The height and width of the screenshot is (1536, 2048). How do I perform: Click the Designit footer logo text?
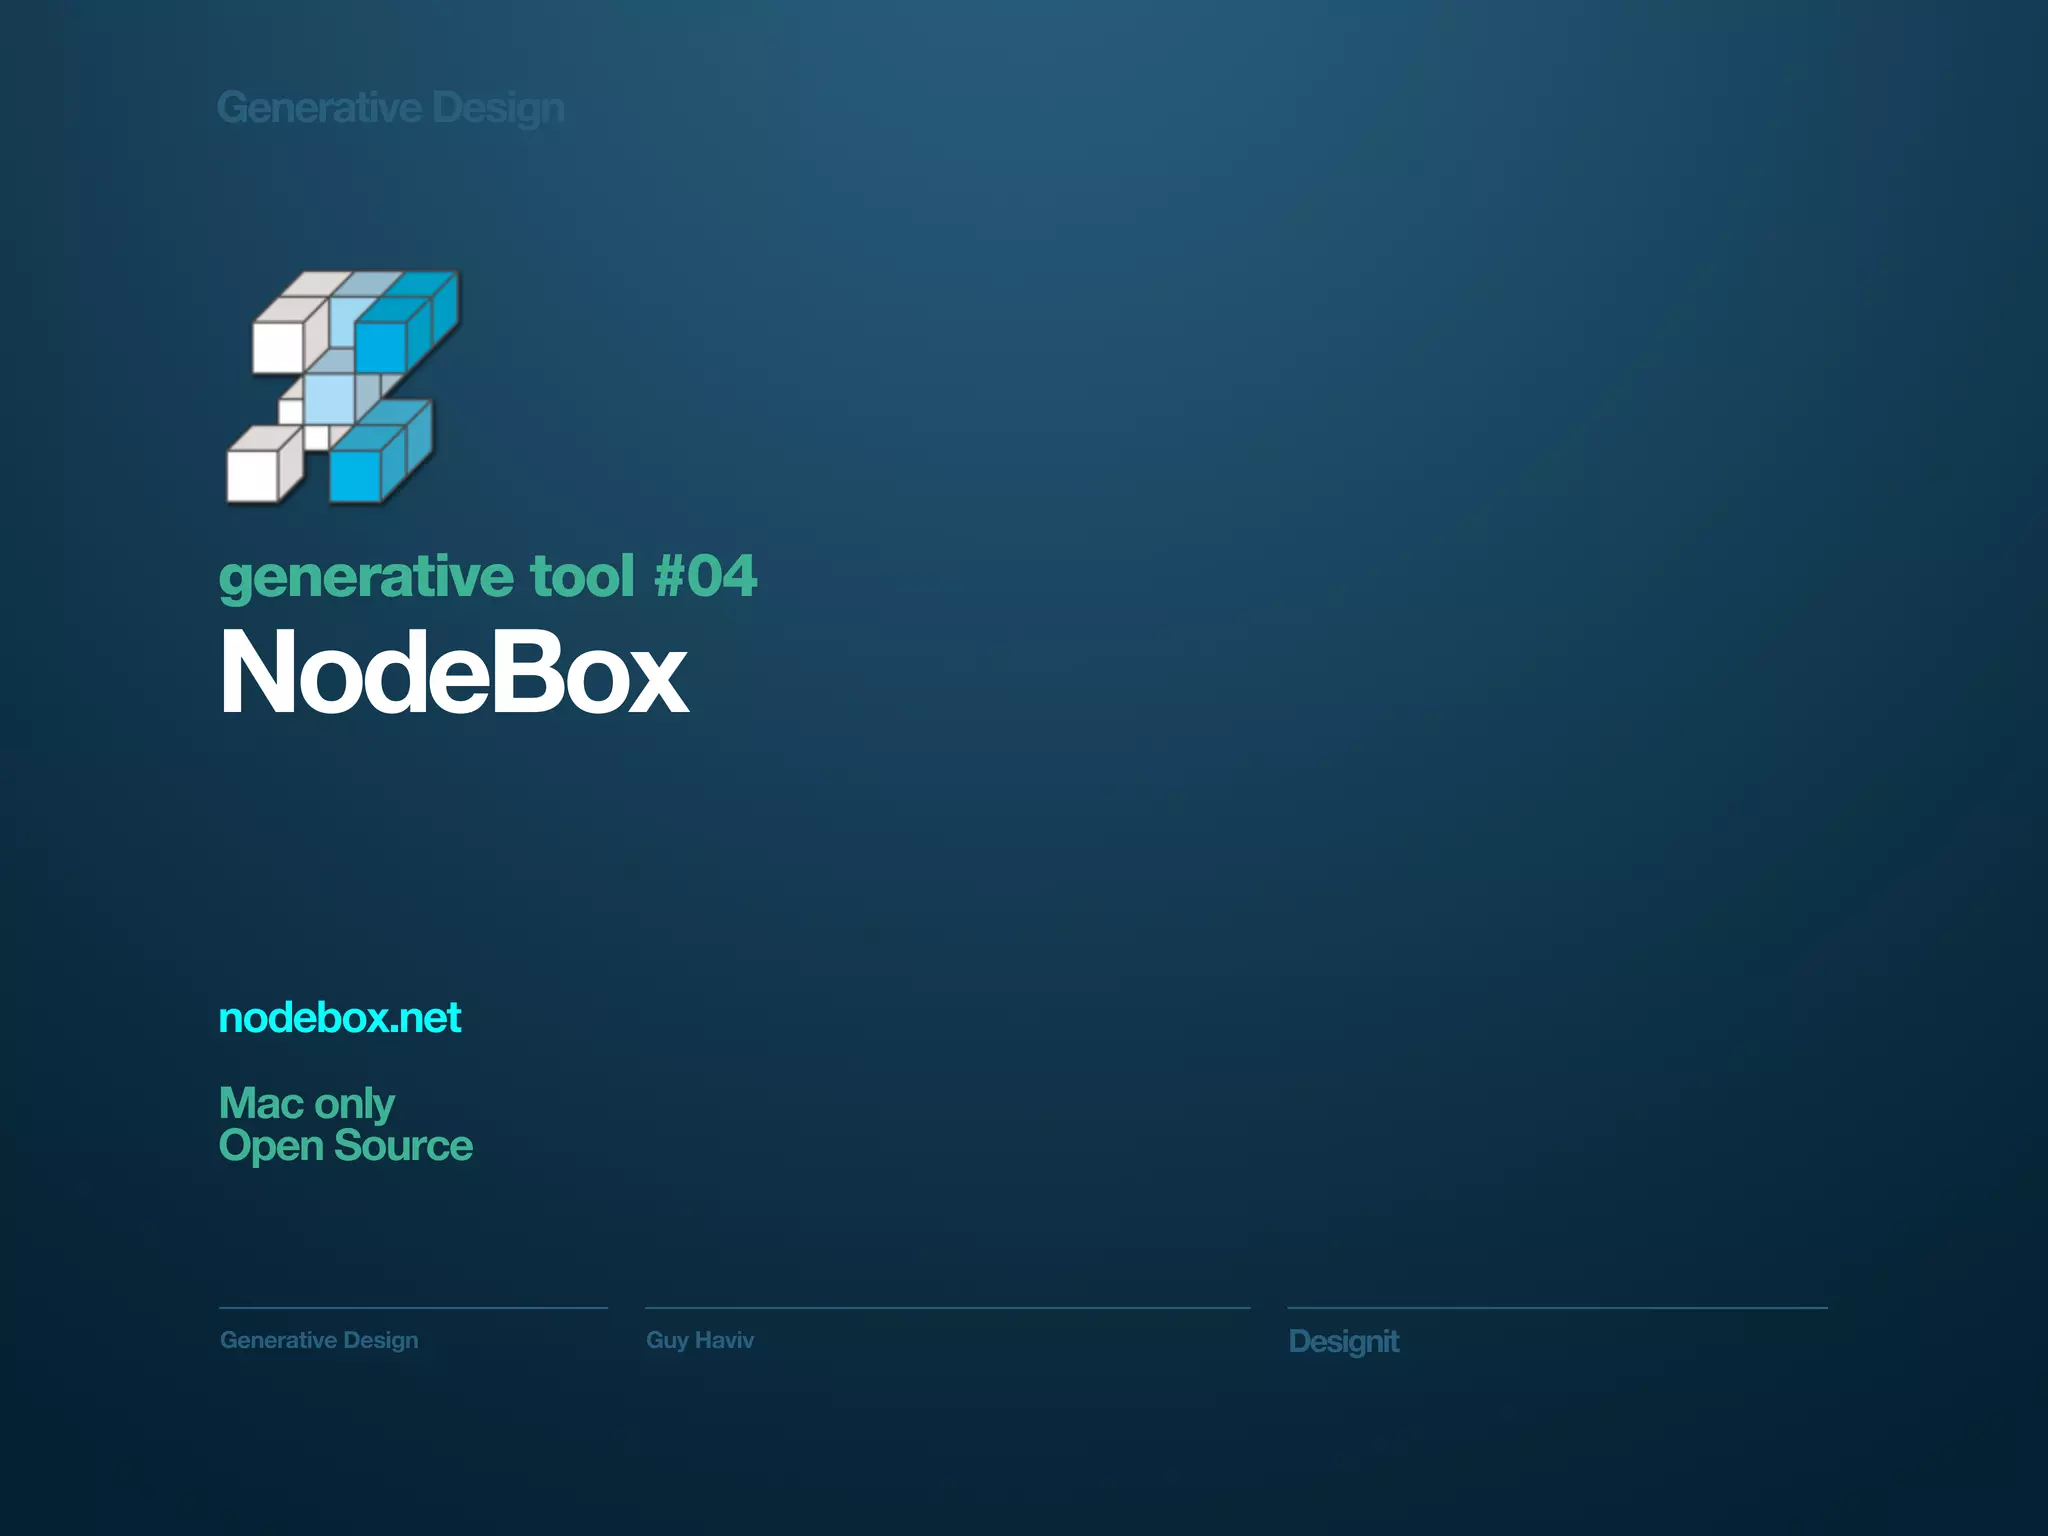tap(1344, 1342)
